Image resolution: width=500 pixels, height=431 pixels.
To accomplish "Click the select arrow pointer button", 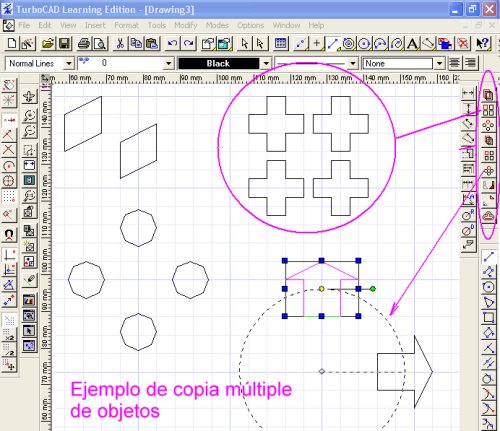I will pyautogui.click(x=244, y=43).
